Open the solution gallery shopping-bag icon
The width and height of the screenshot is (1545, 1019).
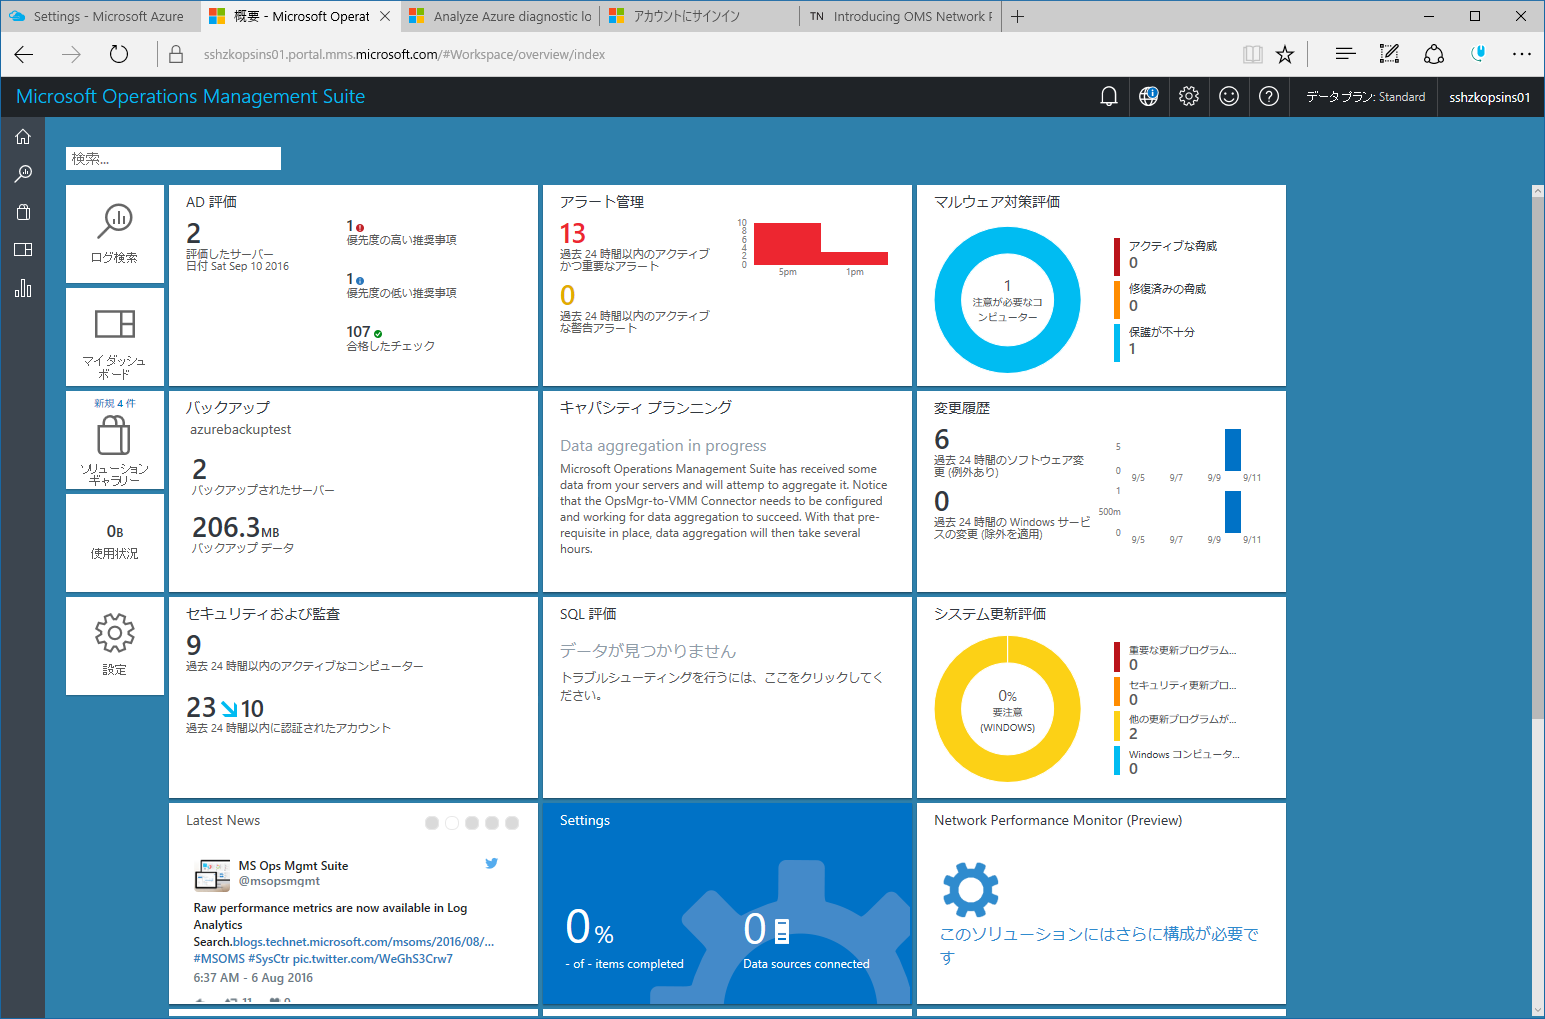click(22, 212)
